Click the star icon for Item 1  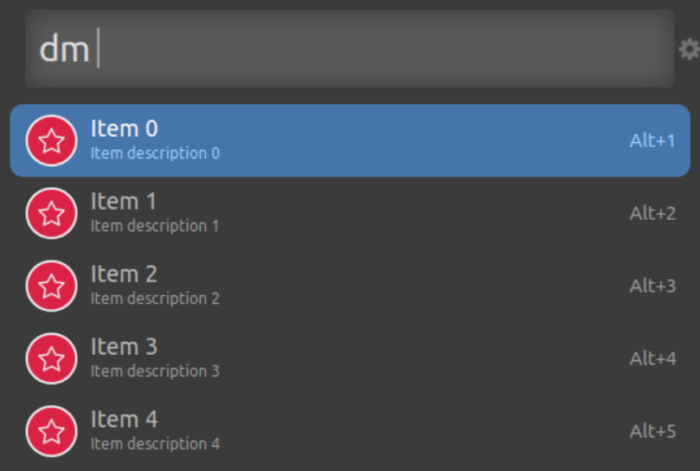point(51,213)
